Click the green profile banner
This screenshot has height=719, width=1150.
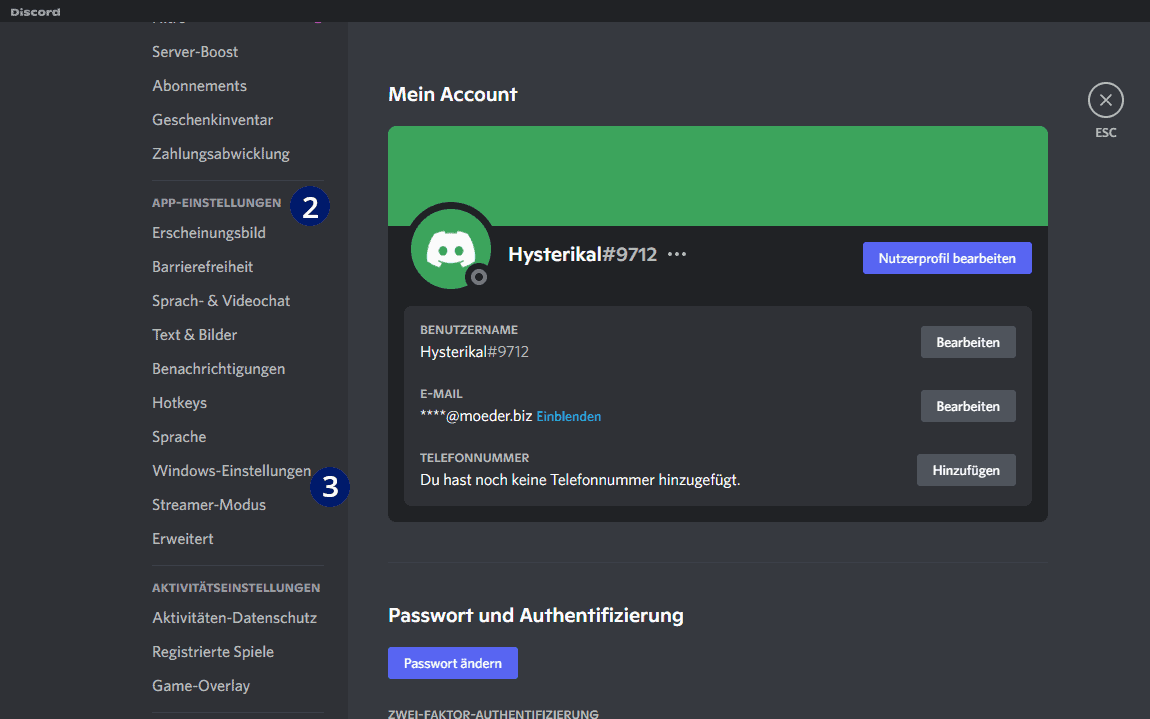[717, 175]
